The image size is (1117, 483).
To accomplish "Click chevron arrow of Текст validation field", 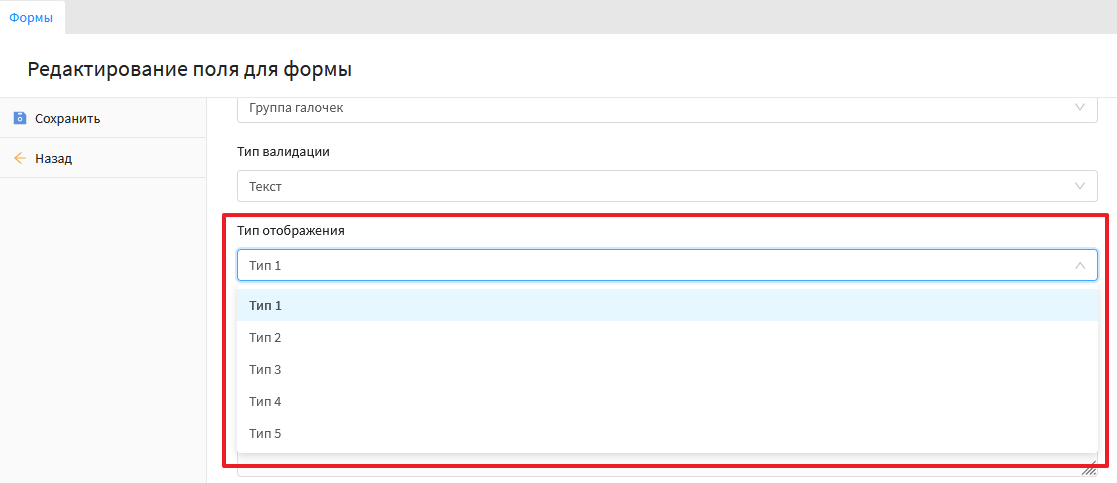I will tap(1079, 186).
